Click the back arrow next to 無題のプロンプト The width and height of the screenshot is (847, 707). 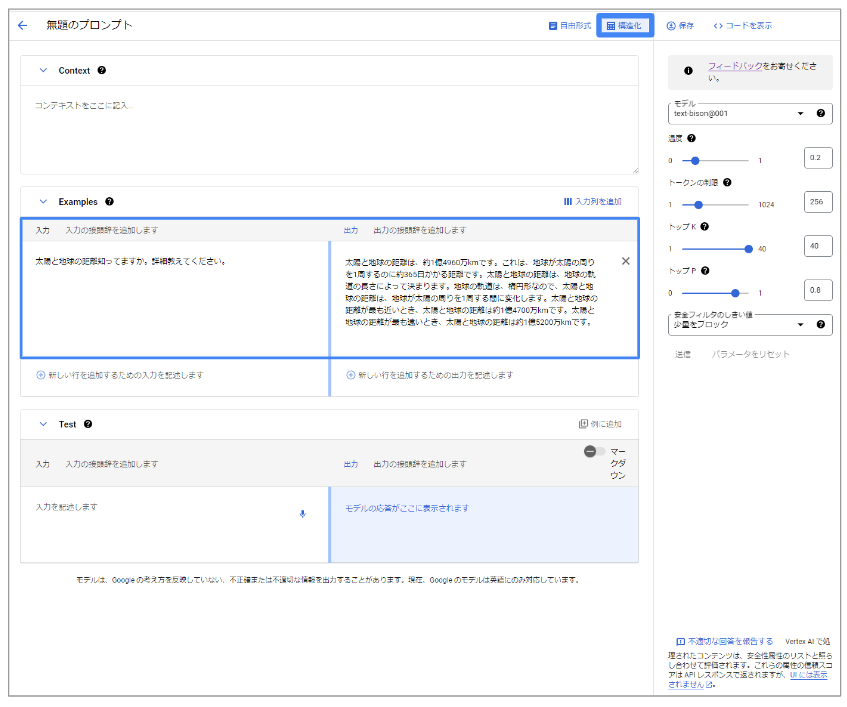click(x=23, y=25)
